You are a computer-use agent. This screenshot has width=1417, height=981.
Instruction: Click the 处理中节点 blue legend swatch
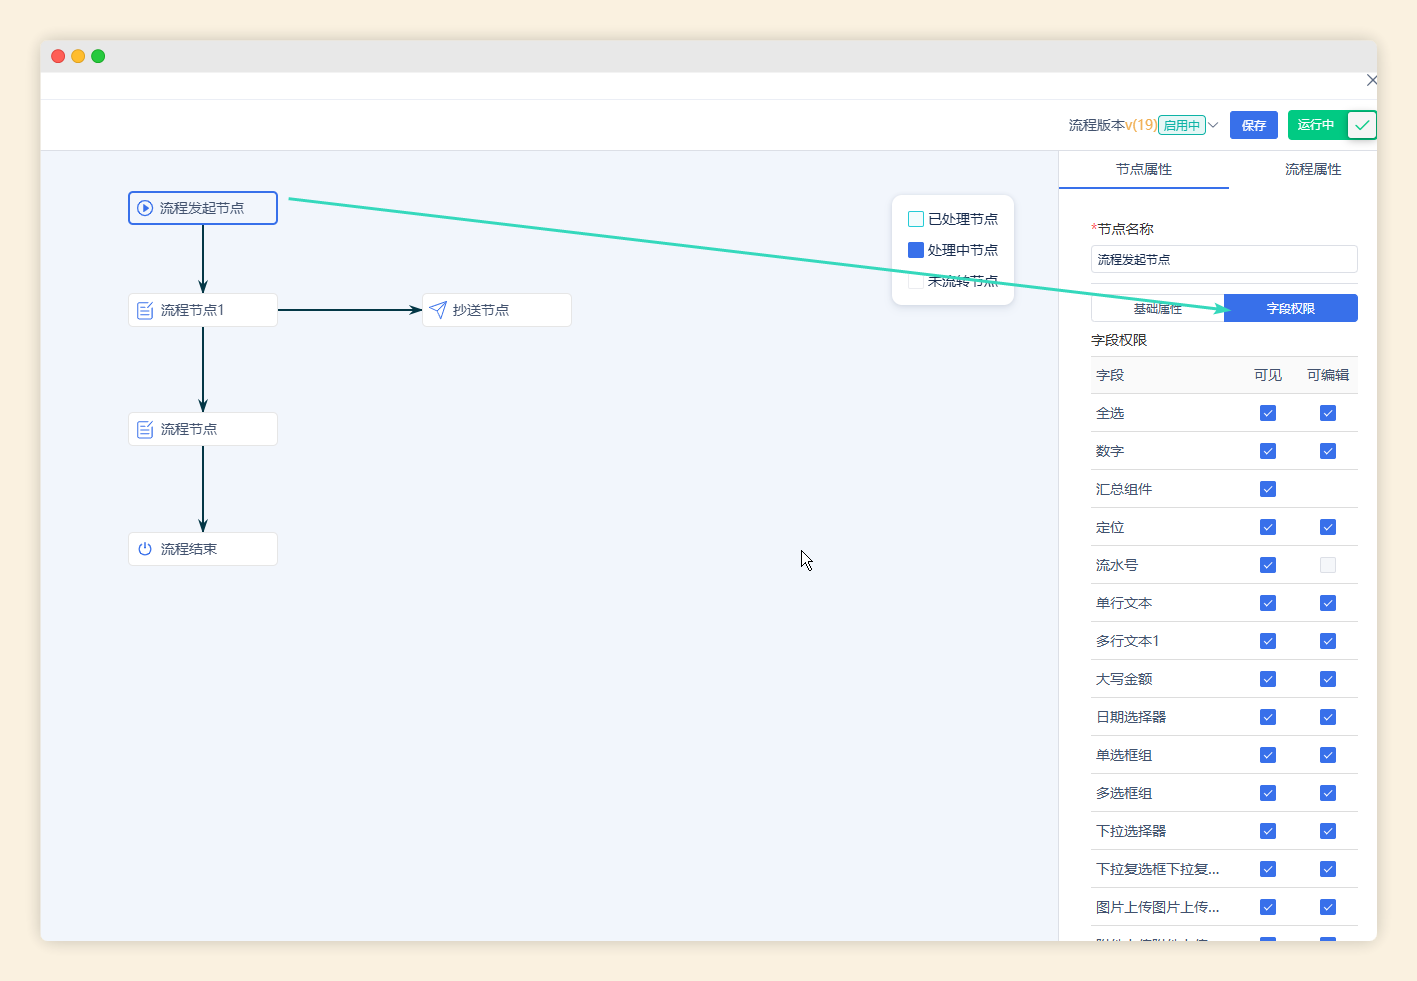(915, 250)
